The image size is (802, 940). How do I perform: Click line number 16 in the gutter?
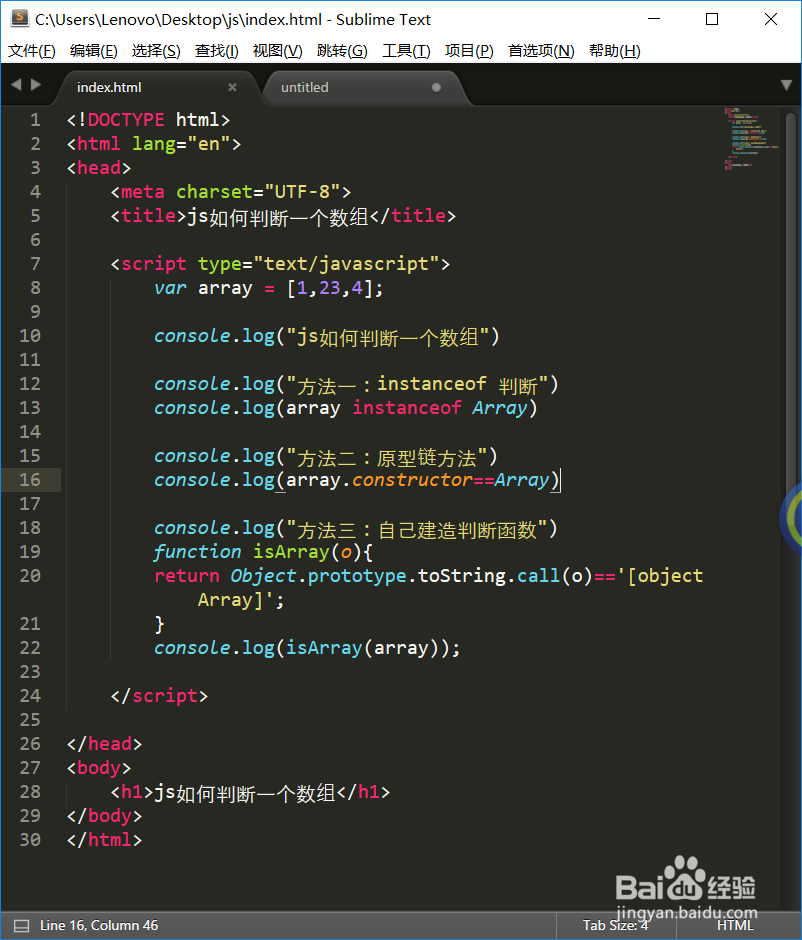[x=30, y=480]
